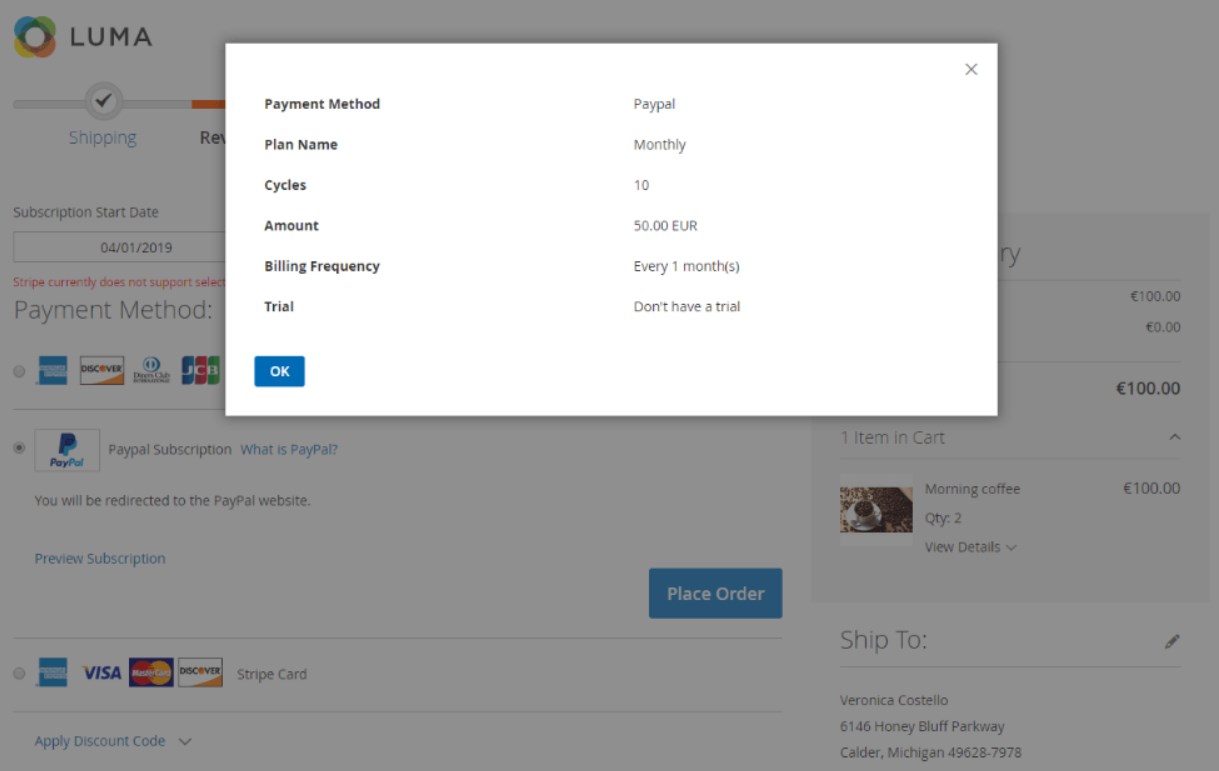Image resolution: width=1219 pixels, height=771 pixels.
Task: Open the Preview Subscription link
Action: (100, 559)
